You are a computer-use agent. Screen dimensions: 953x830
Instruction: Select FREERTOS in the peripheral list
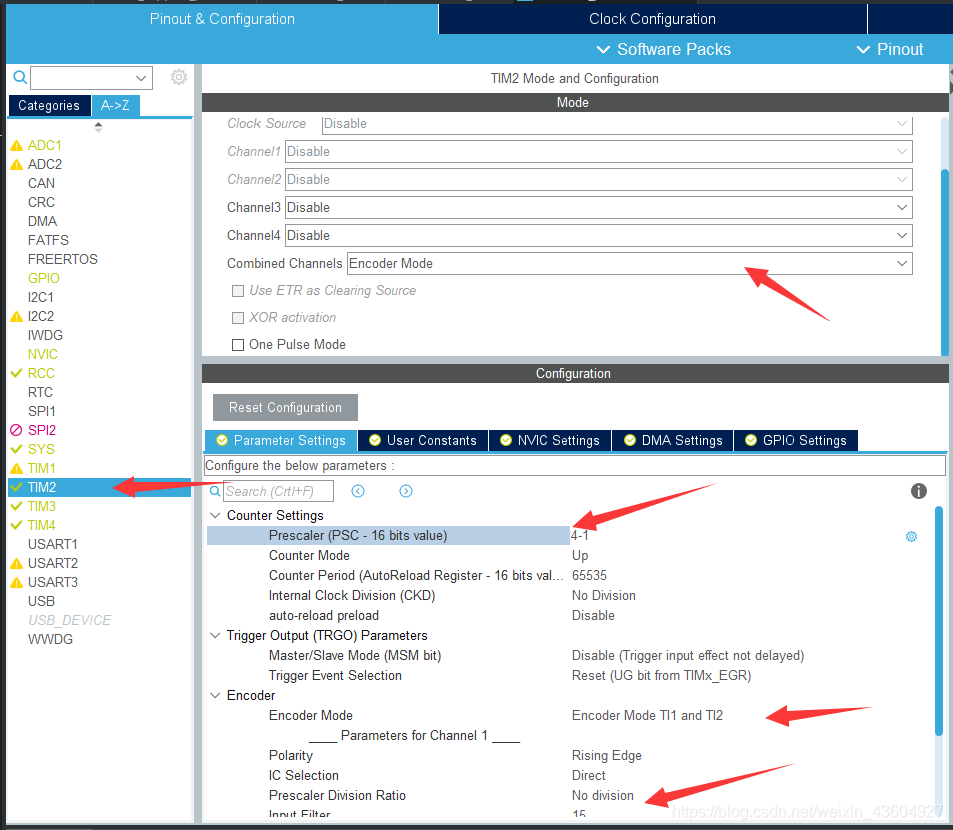[x=63, y=259]
